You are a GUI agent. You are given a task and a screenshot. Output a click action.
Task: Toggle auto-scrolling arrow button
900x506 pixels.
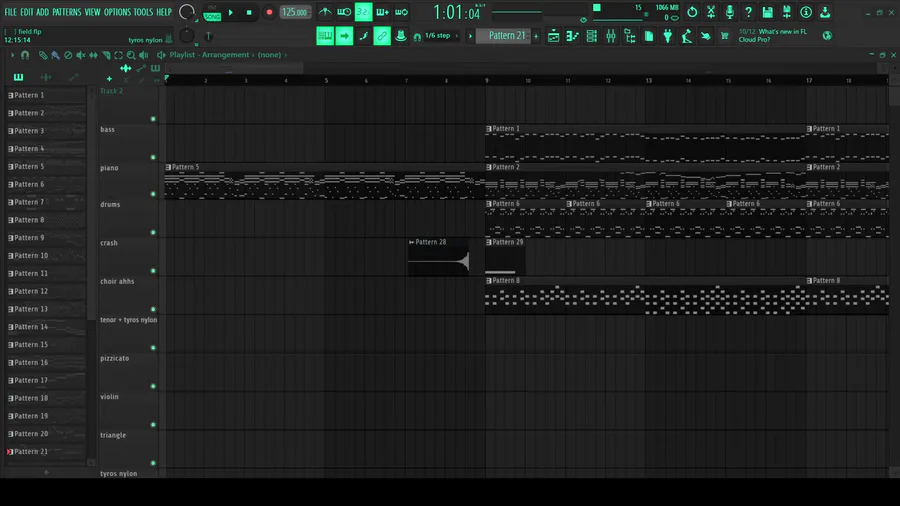click(344, 36)
